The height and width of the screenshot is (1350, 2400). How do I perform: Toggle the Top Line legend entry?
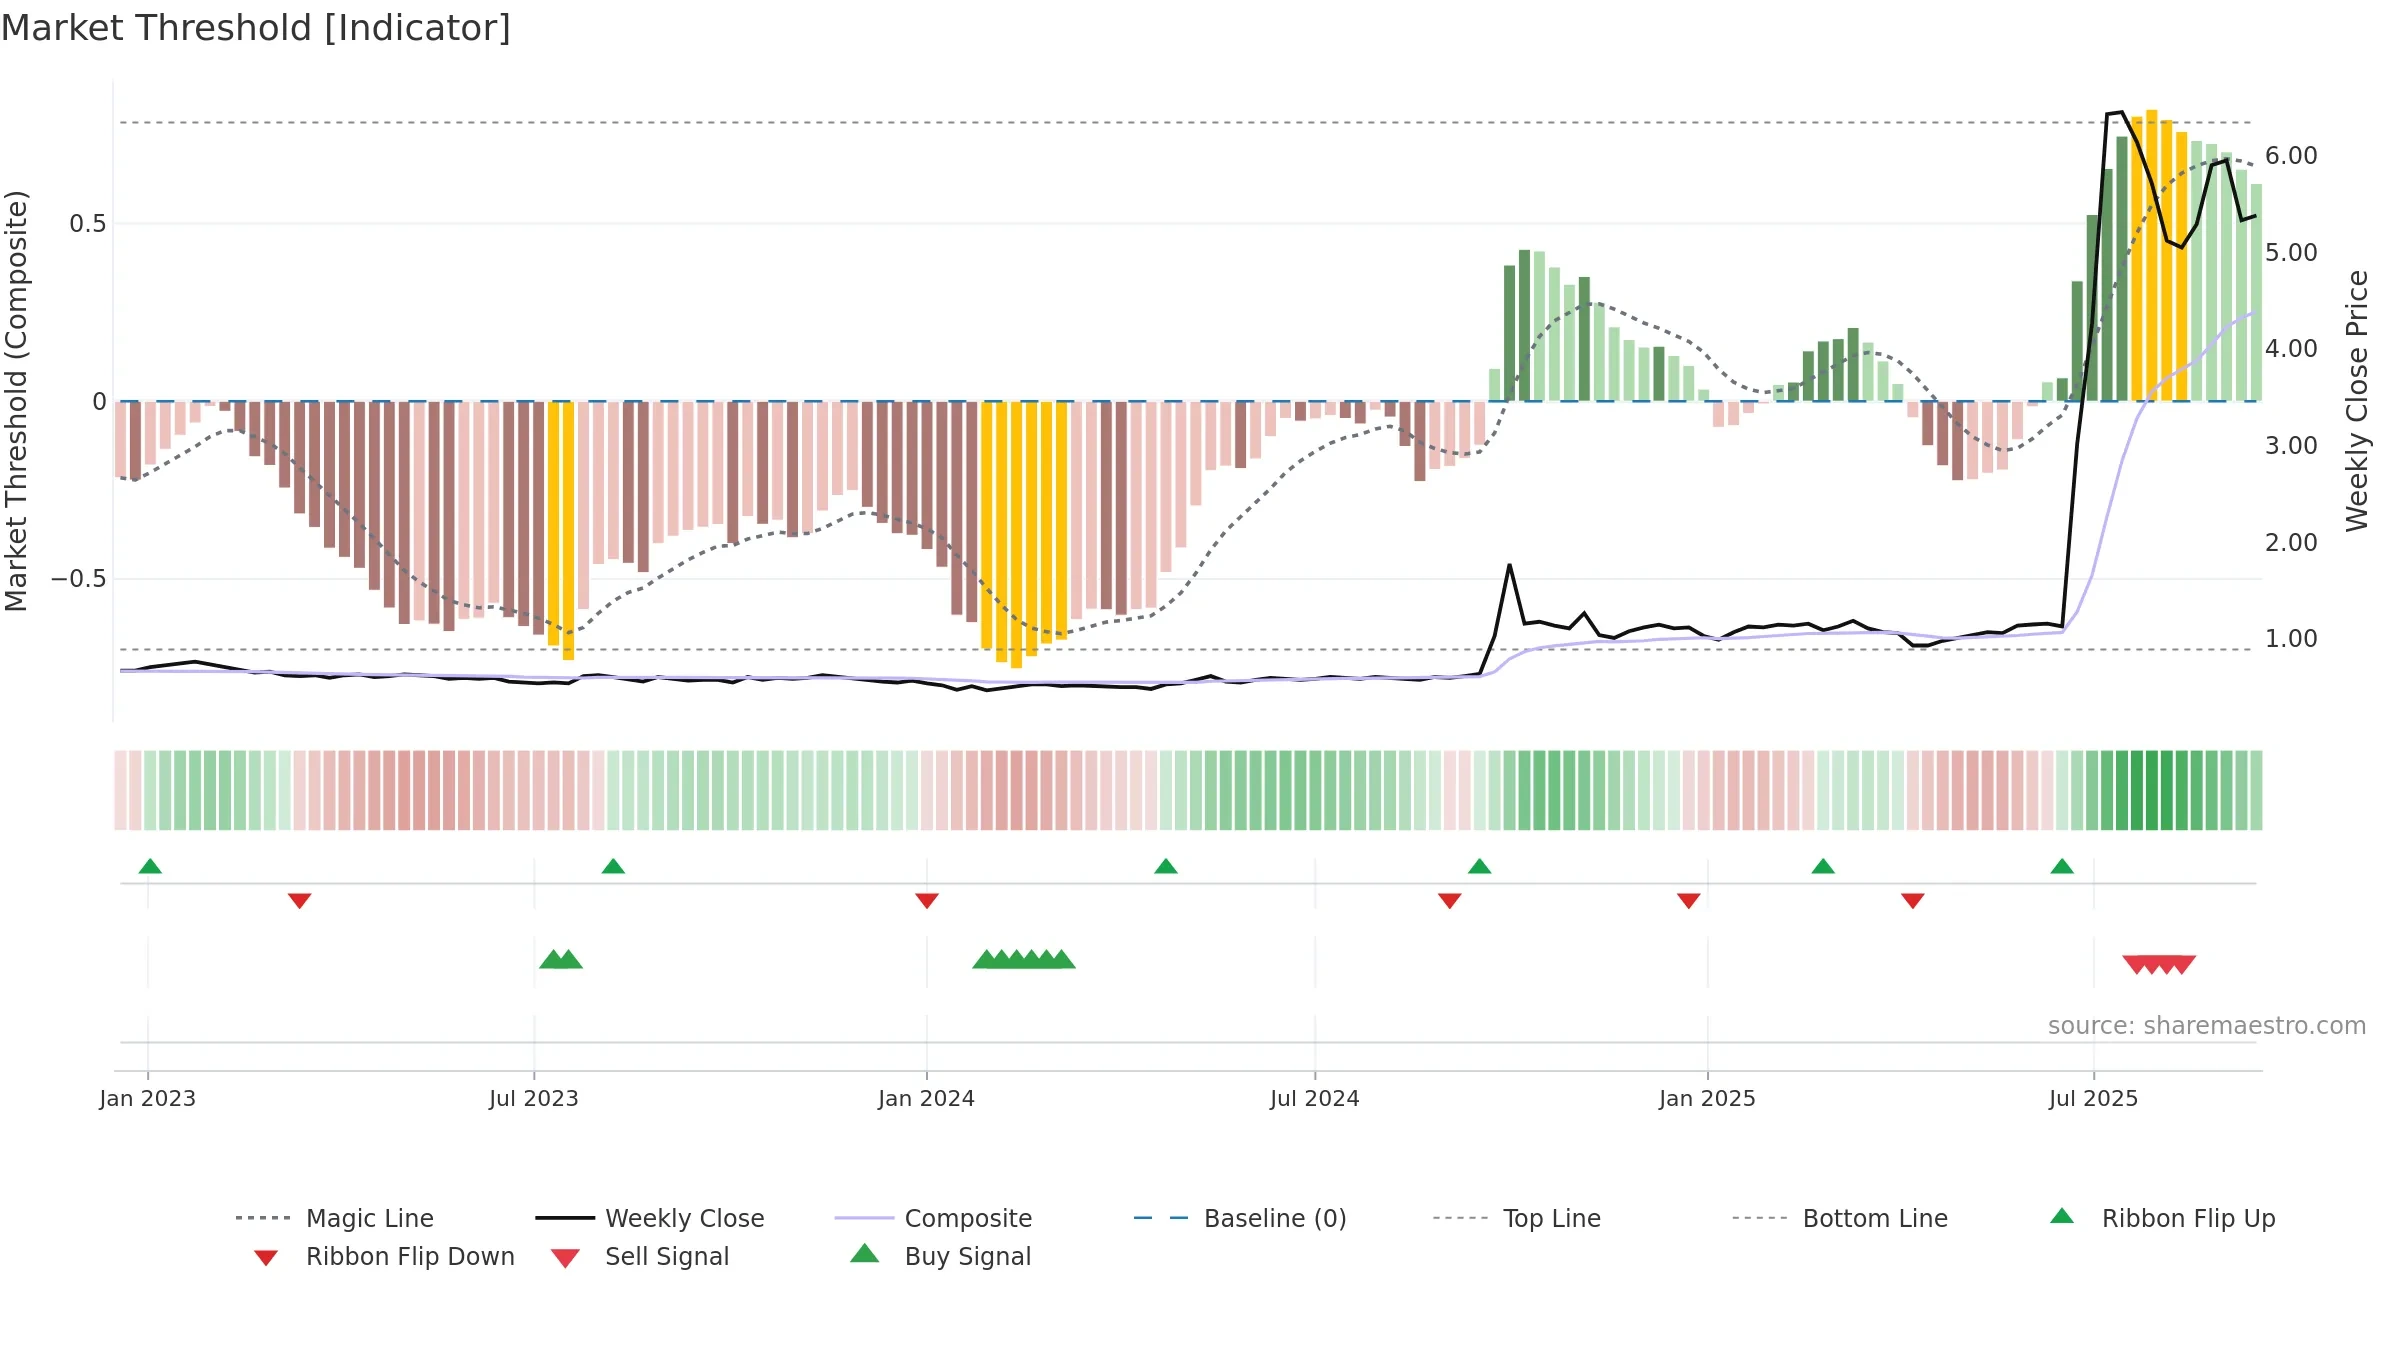tap(1516, 1218)
